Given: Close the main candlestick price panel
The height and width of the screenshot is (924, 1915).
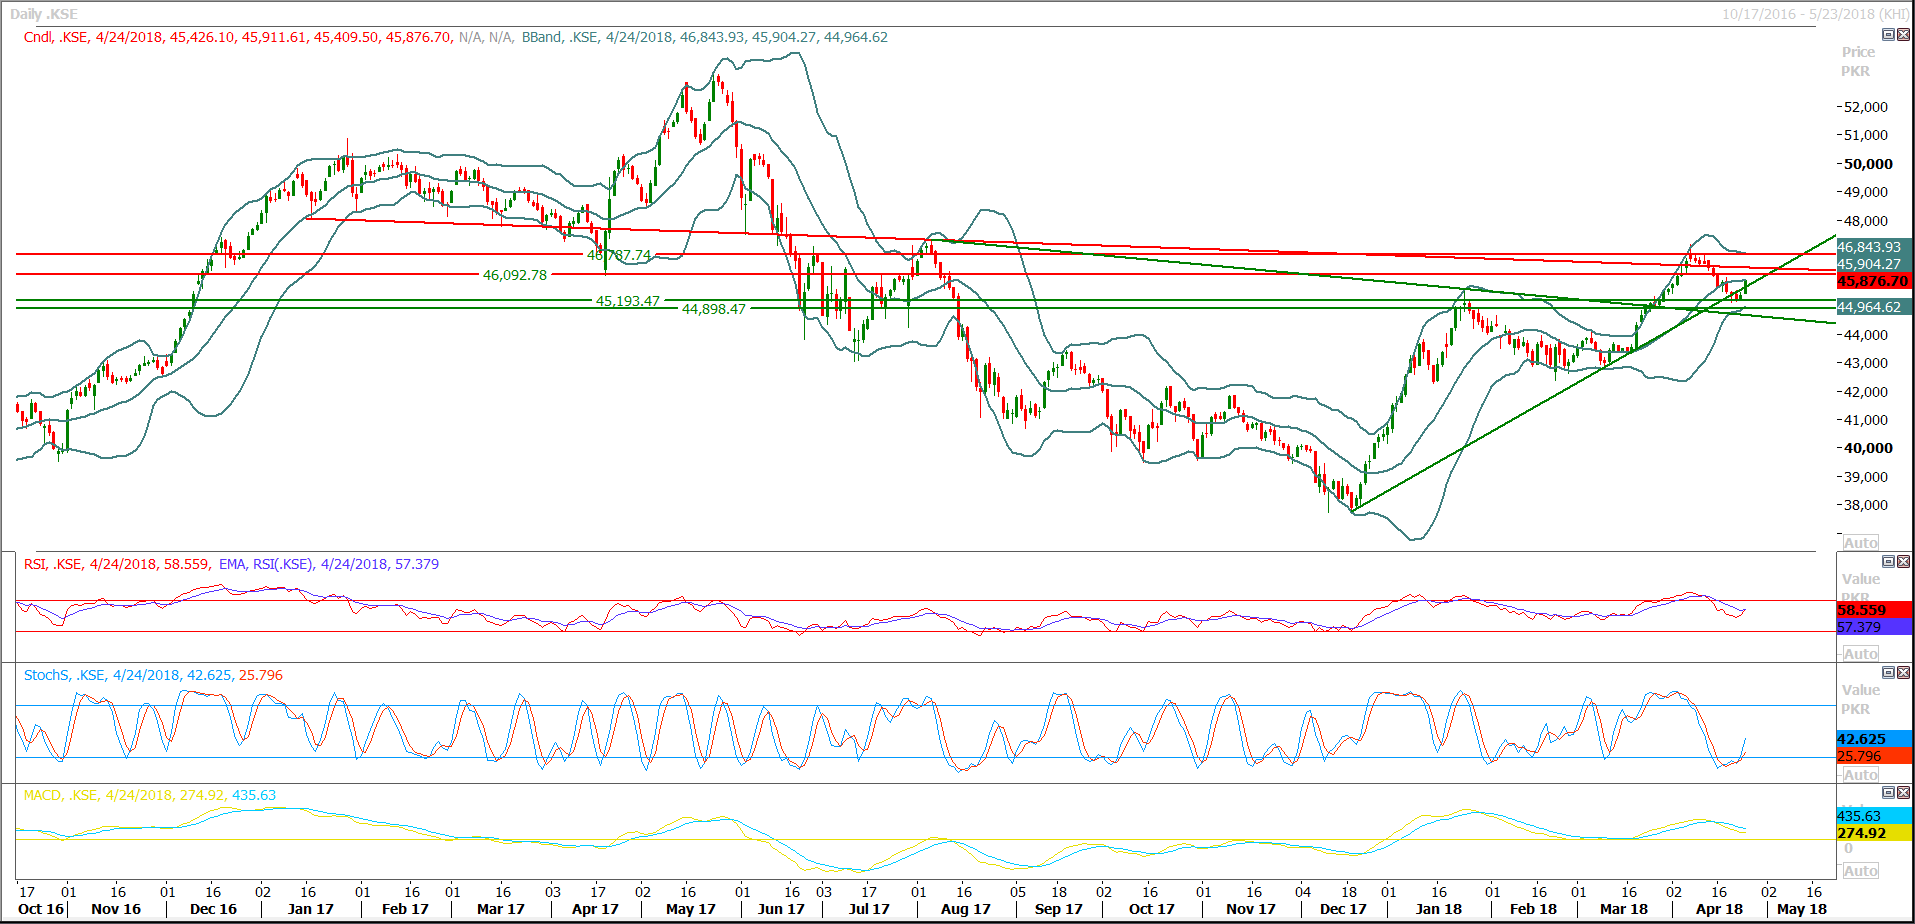Looking at the screenshot, I should click(x=1903, y=35).
